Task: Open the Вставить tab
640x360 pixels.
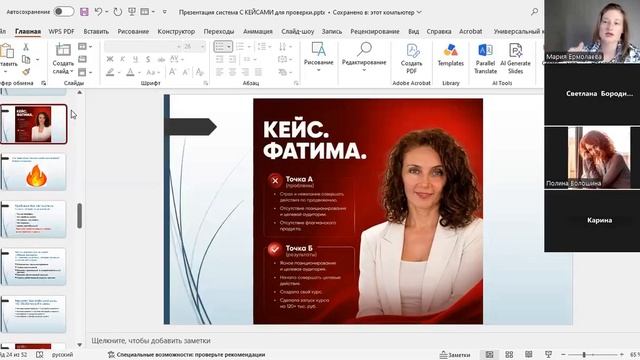Action: click(96, 31)
